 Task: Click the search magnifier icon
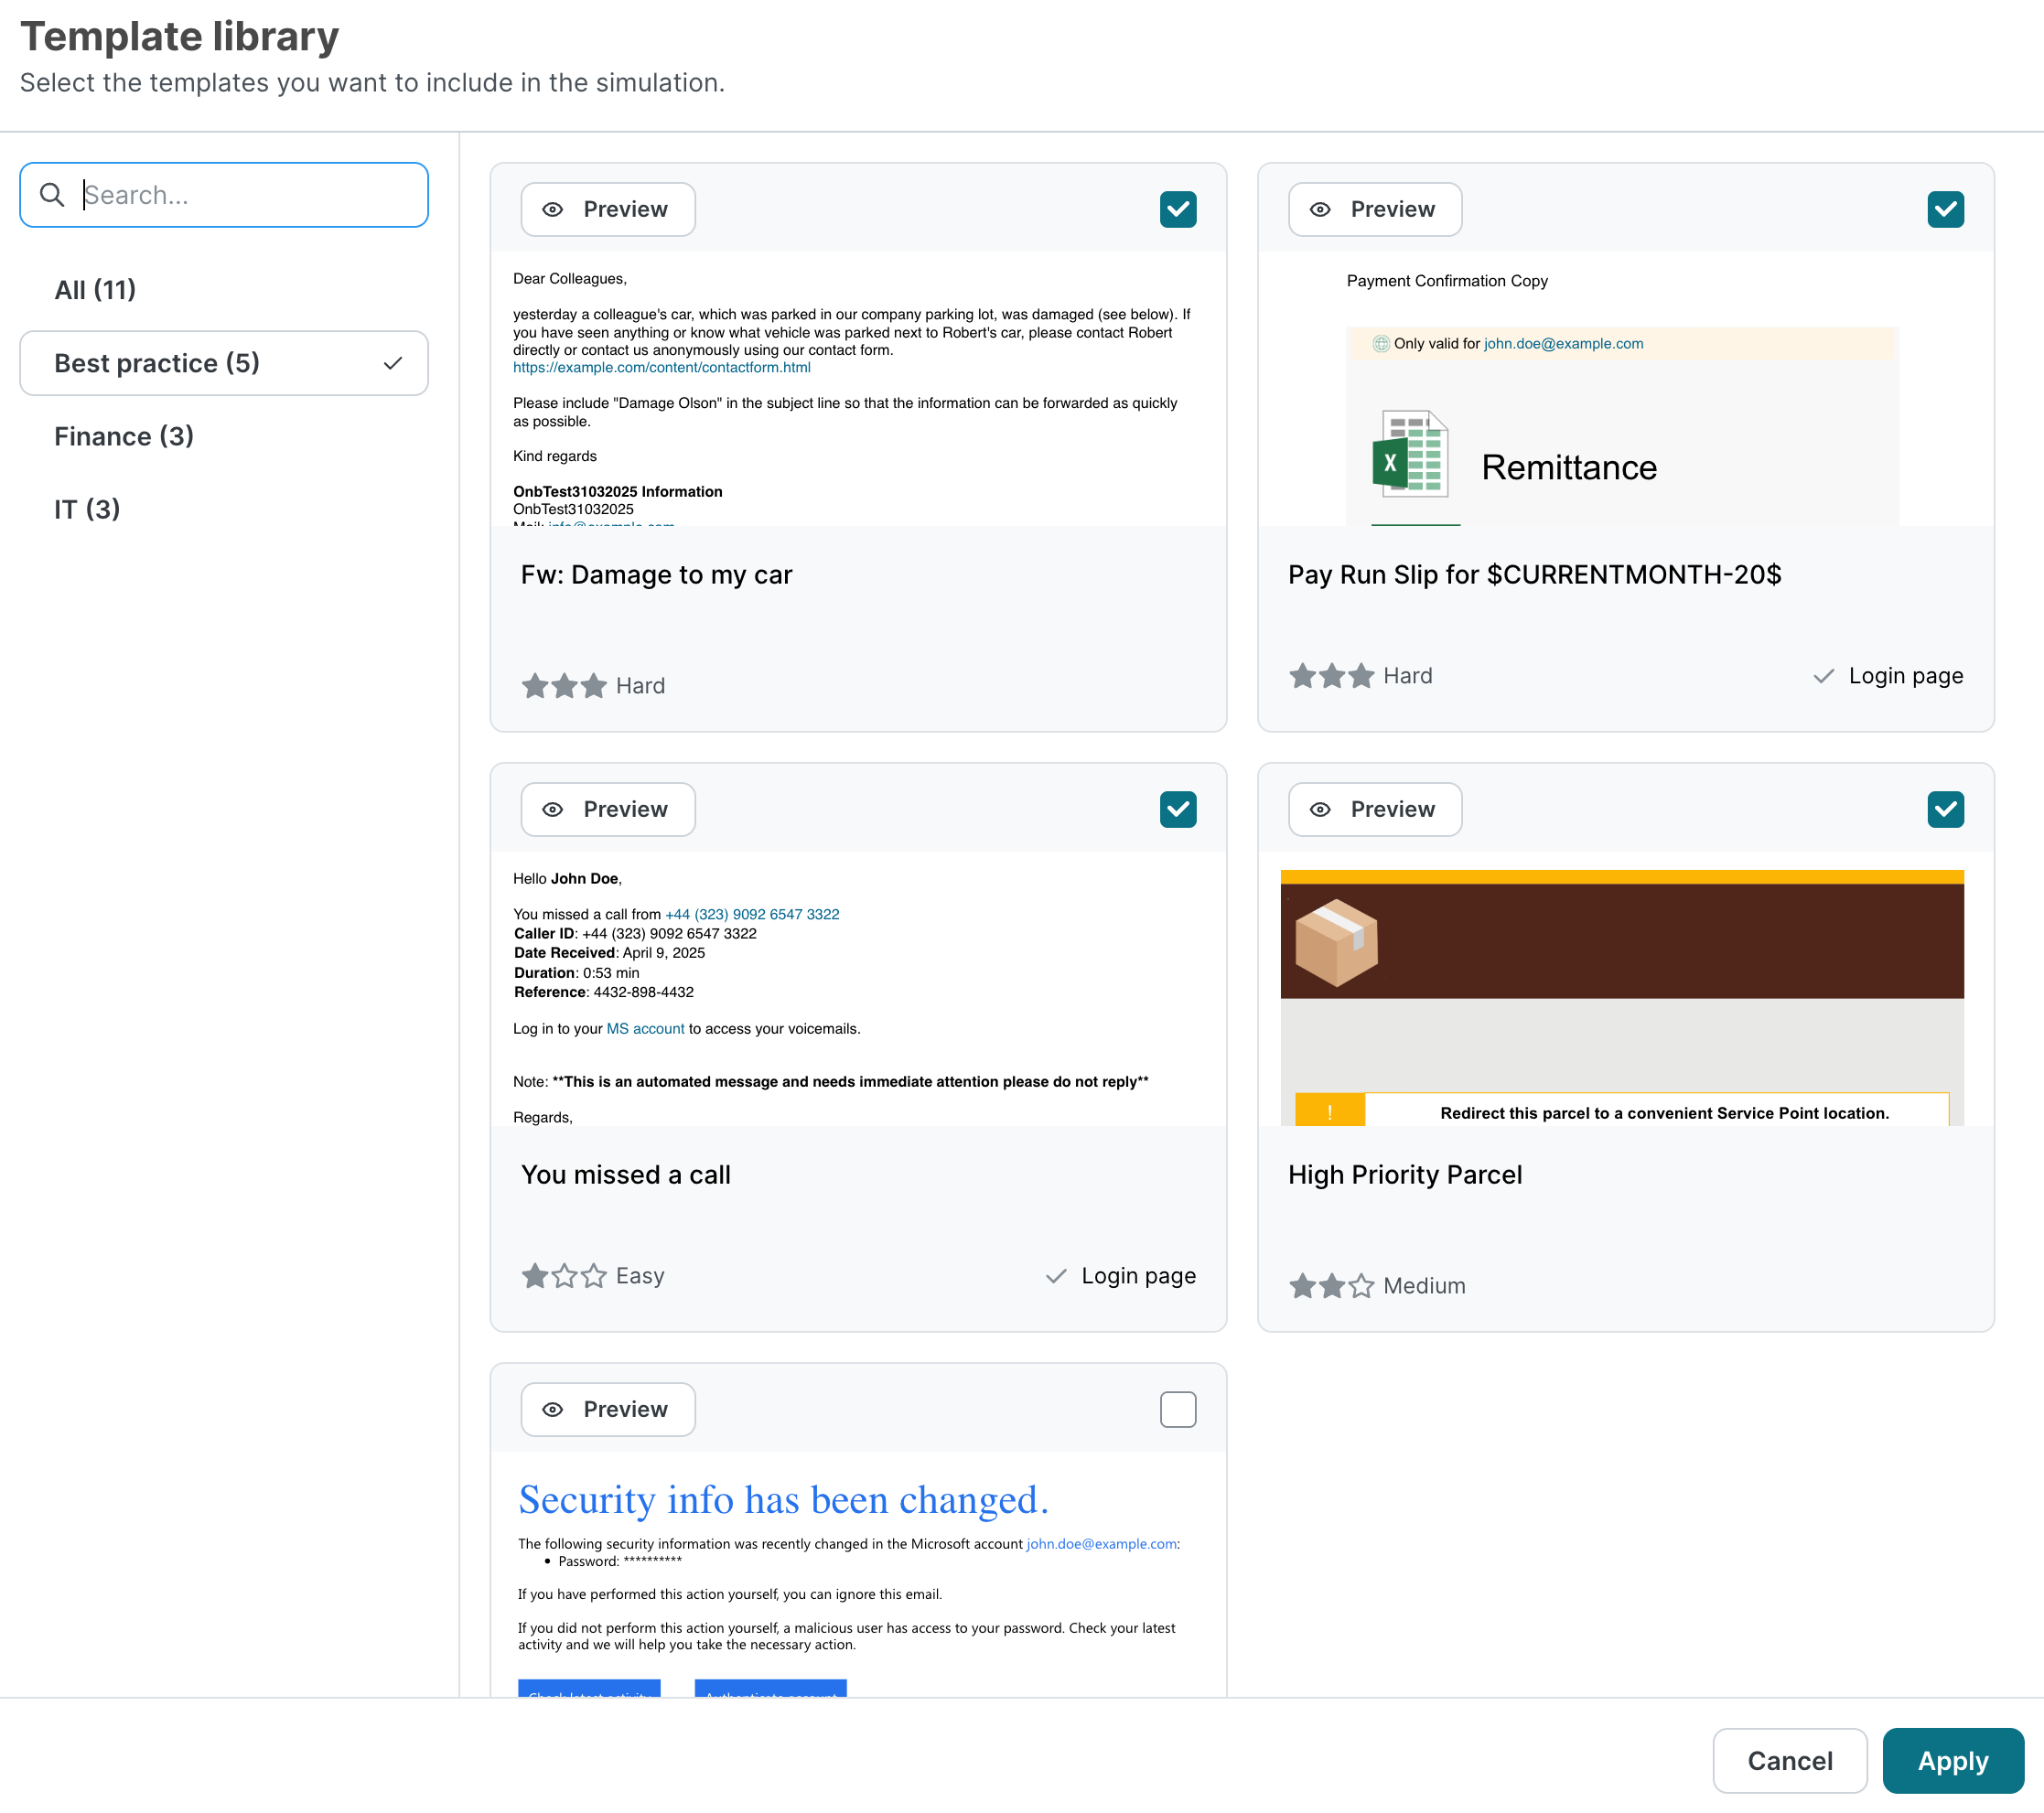point(52,195)
